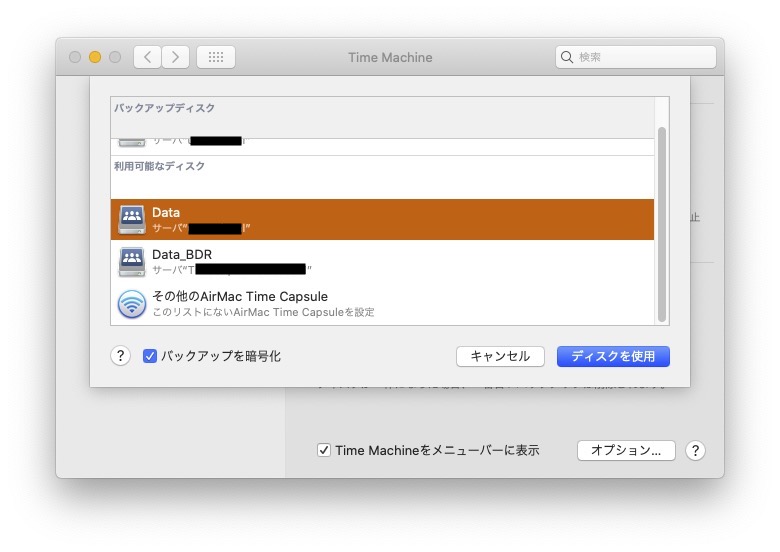This screenshot has height=552, width=780.
Task: Go forward with the right chevron button
Action: coord(175,57)
